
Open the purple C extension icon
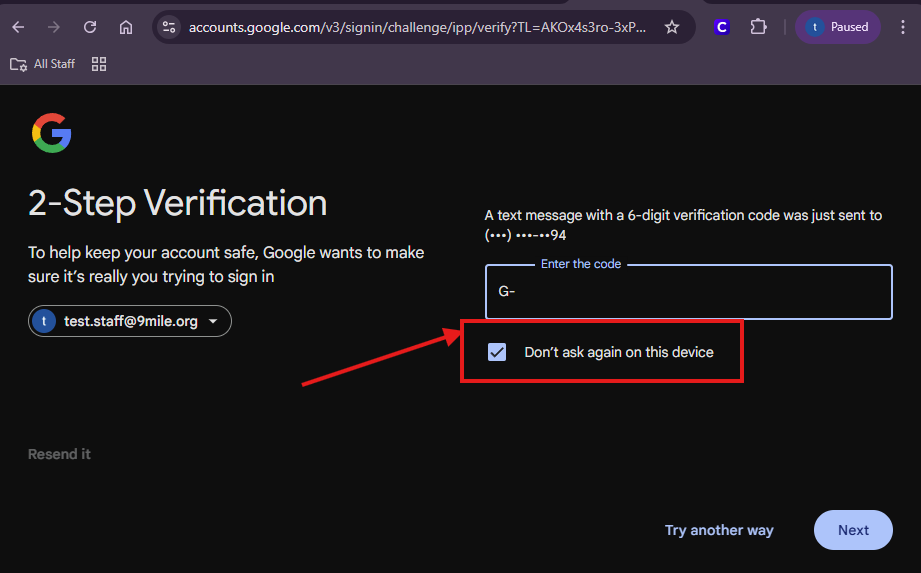722,27
